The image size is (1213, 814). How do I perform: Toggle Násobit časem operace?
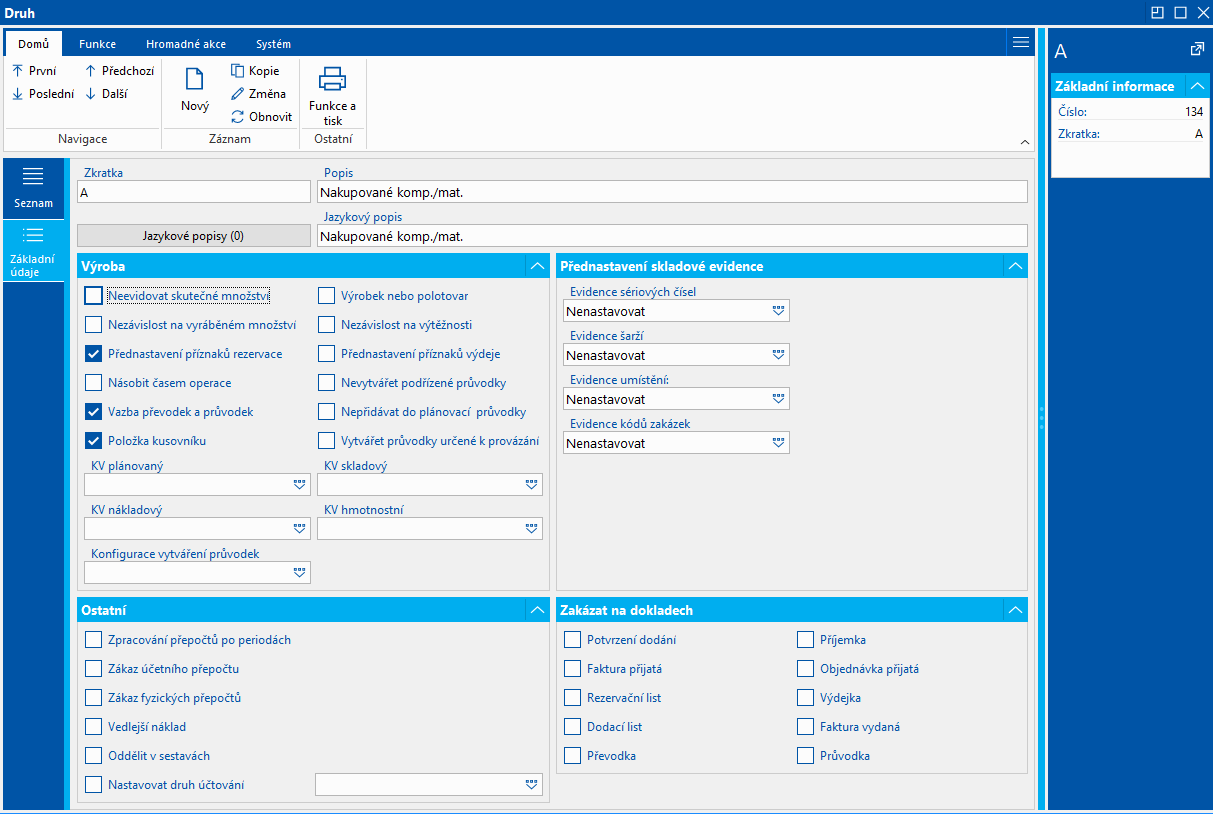[93, 383]
